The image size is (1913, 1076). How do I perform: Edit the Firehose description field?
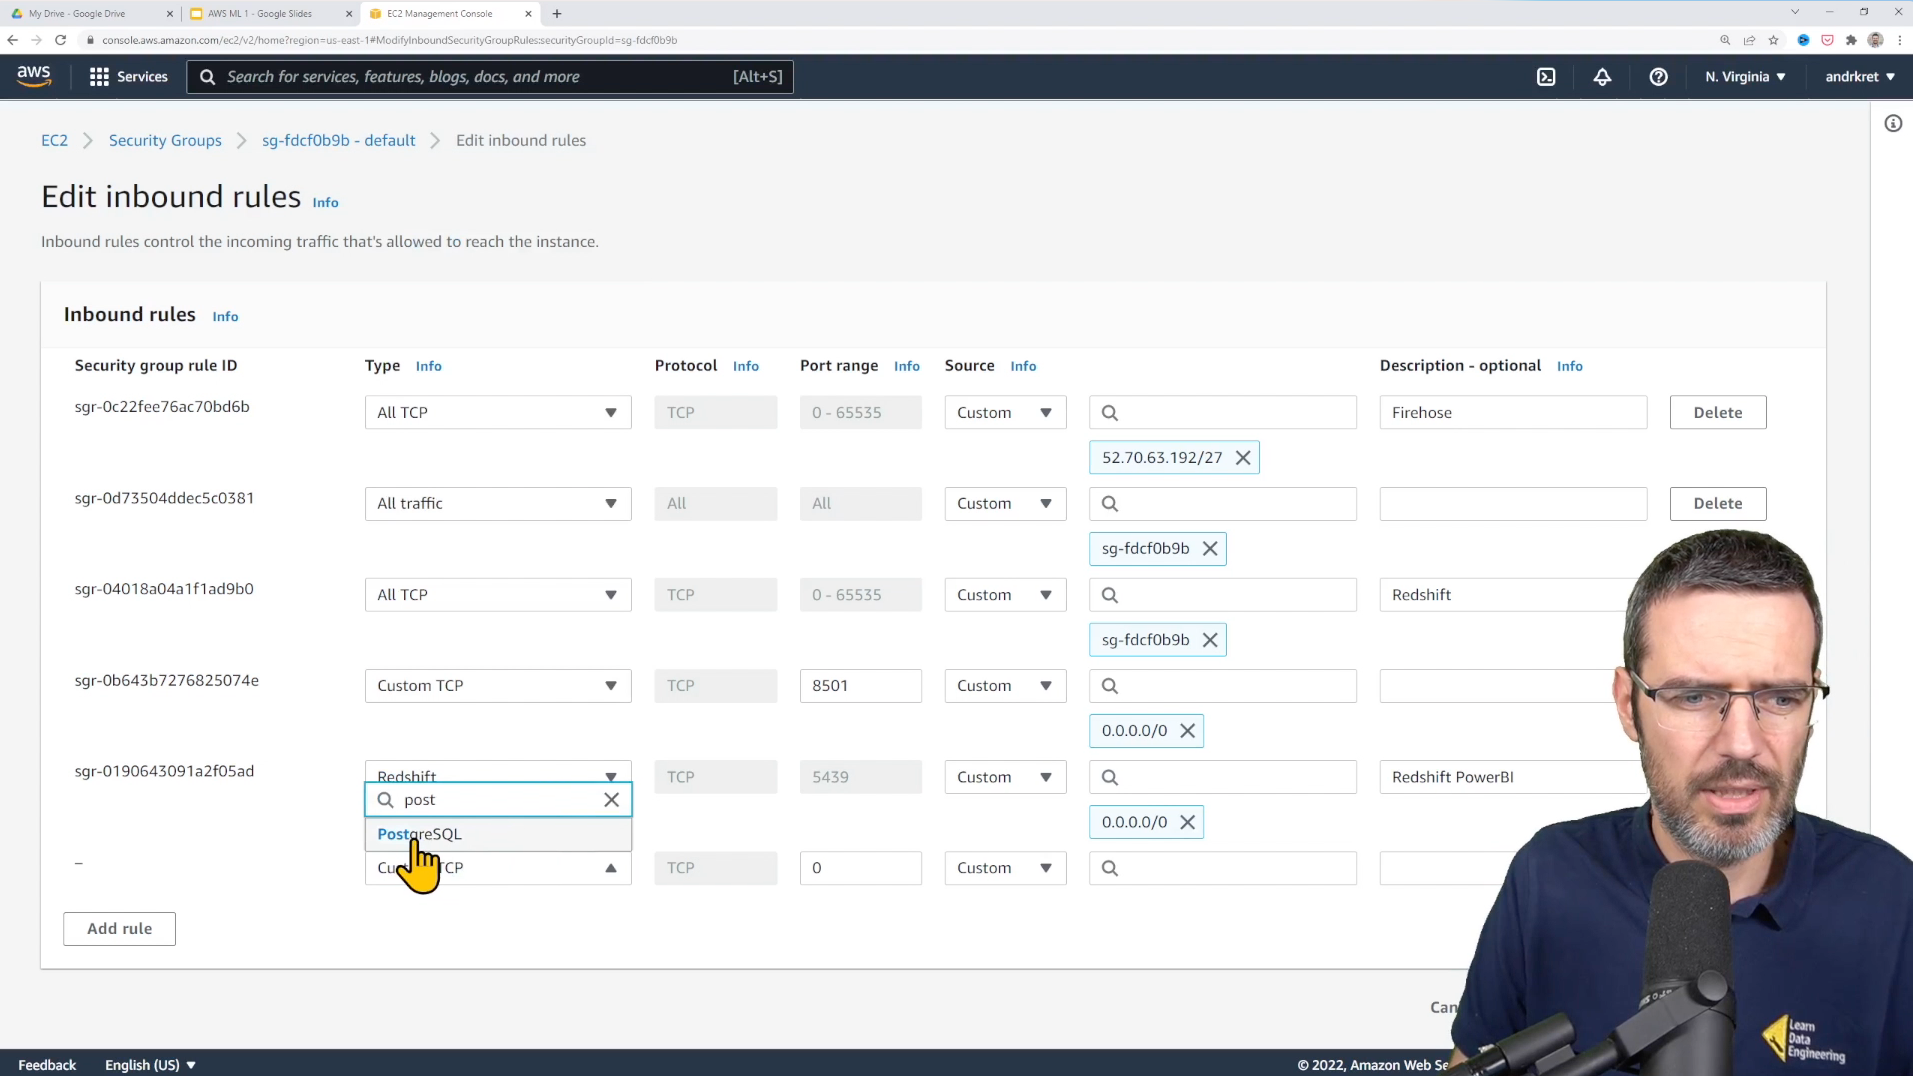tap(1512, 413)
